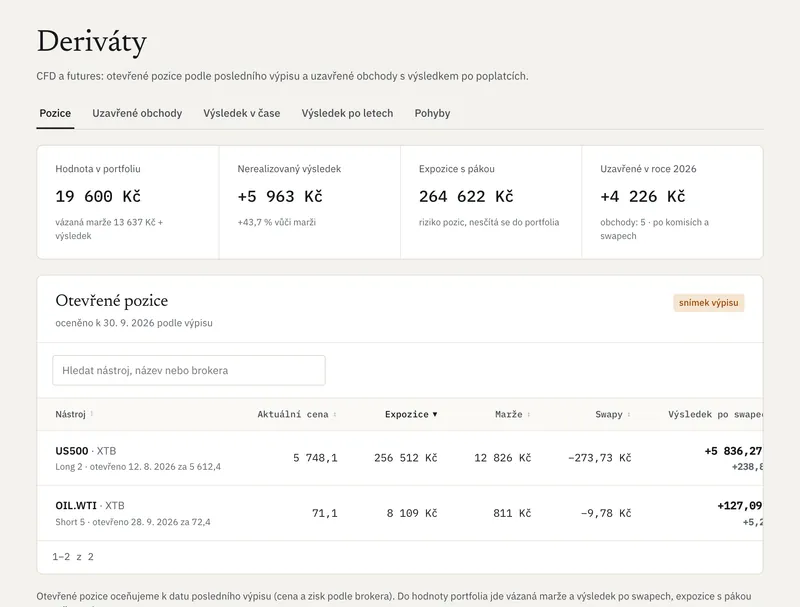The width and height of the screenshot is (800, 607).
Task: Click the 264 622 Kč value
Action: click(x=466, y=196)
